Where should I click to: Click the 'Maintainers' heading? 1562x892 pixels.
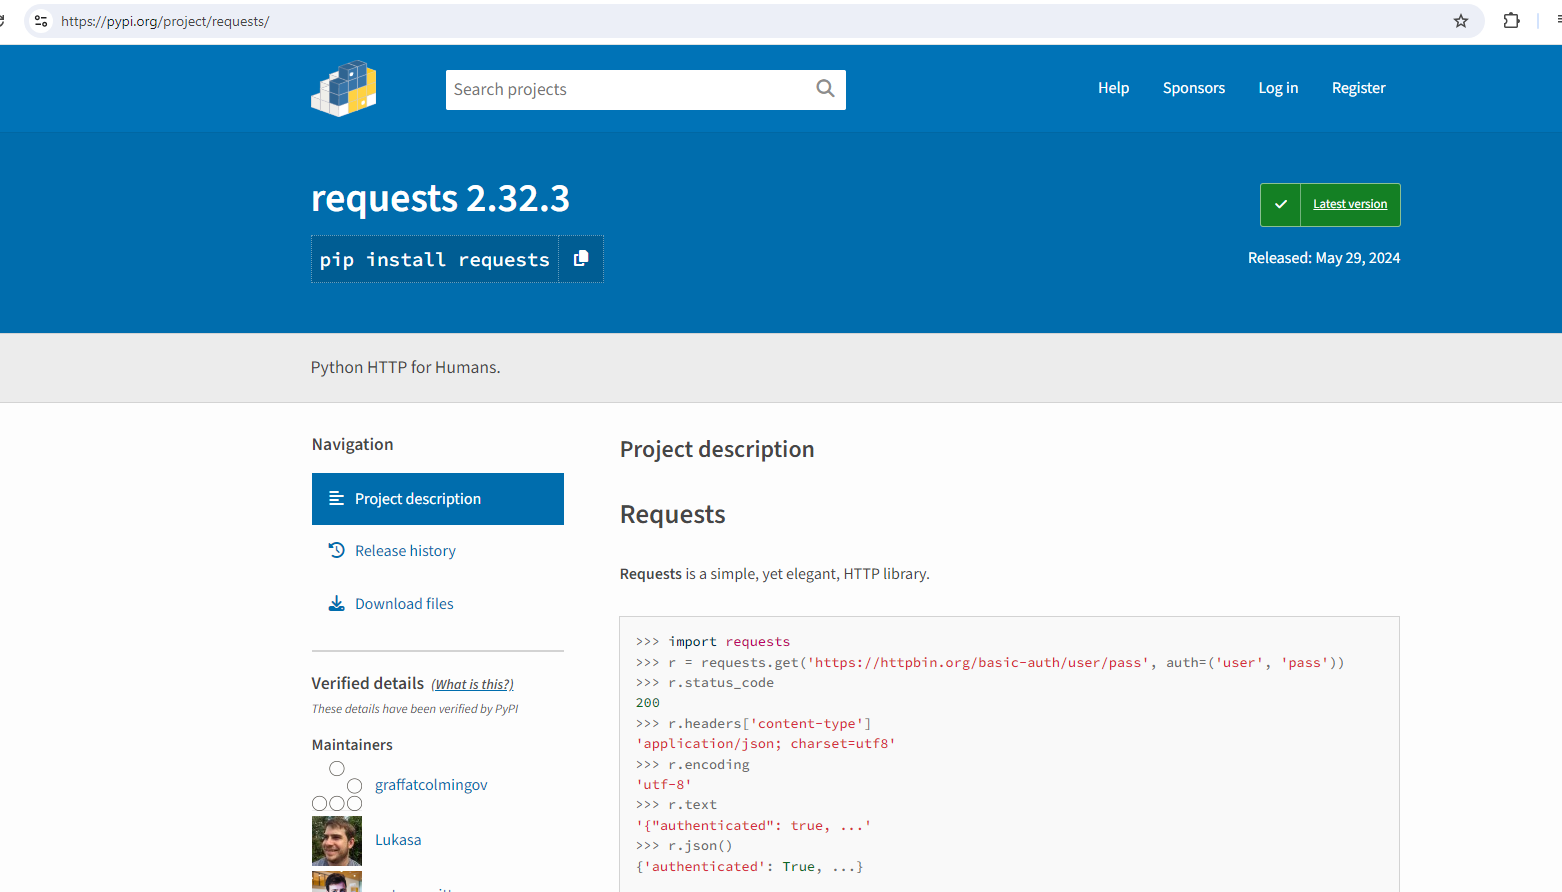point(352,745)
